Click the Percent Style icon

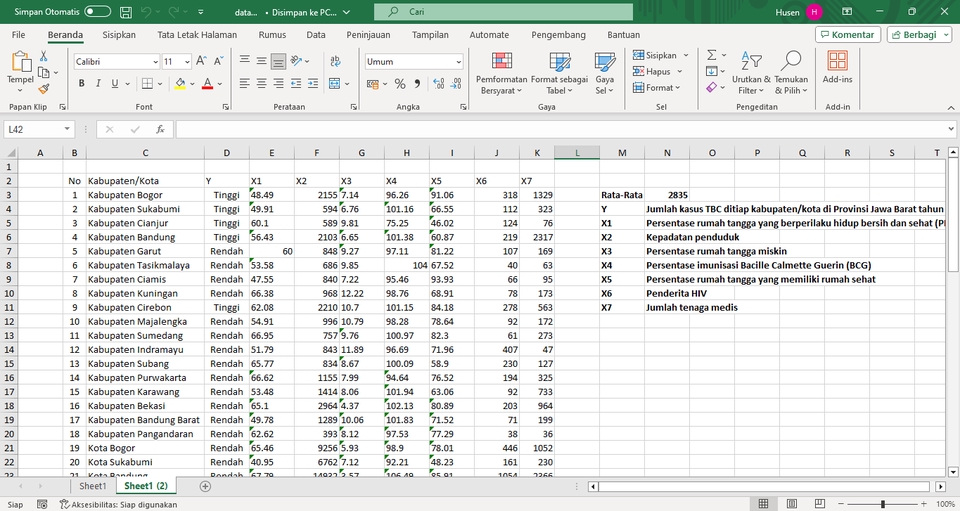pos(400,84)
